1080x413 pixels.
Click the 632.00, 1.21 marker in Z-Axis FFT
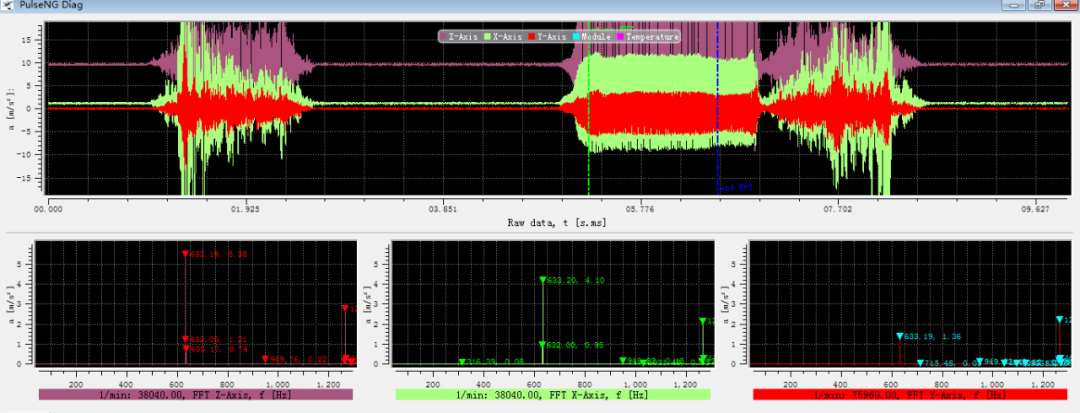click(x=185, y=340)
